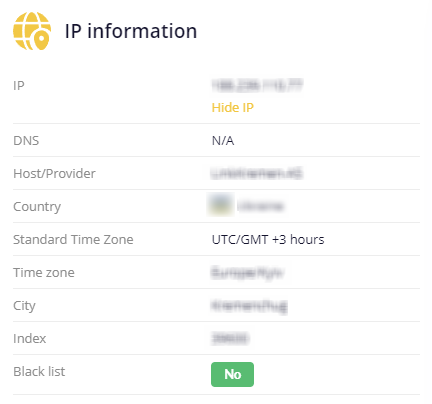Image resolution: width=432 pixels, height=404 pixels.
Task: Click the Black list label
Action: pyautogui.click(x=39, y=371)
